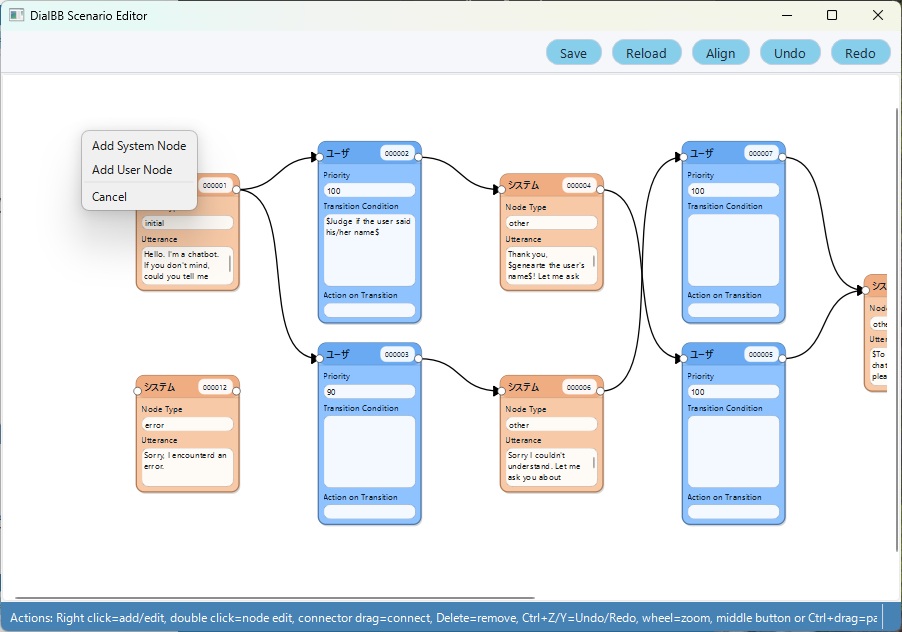Click the Priority field of node 000002
Image resolution: width=902 pixels, height=632 pixels.
click(369, 190)
